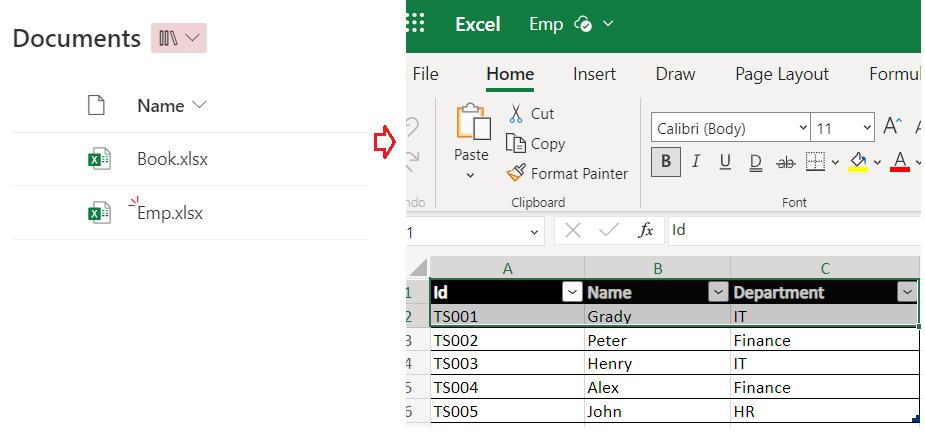This screenshot has width=925, height=433.
Task: Toggle strikethrough formatting
Action: [x=785, y=163]
